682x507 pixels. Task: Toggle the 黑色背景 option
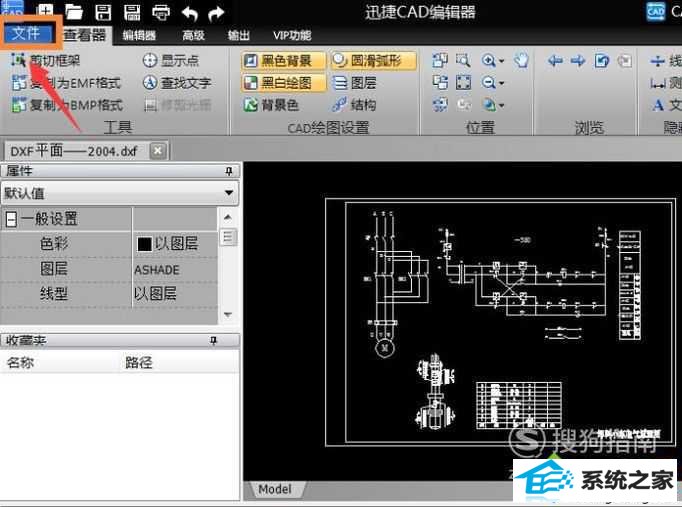pyautogui.click(x=283, y=60)
